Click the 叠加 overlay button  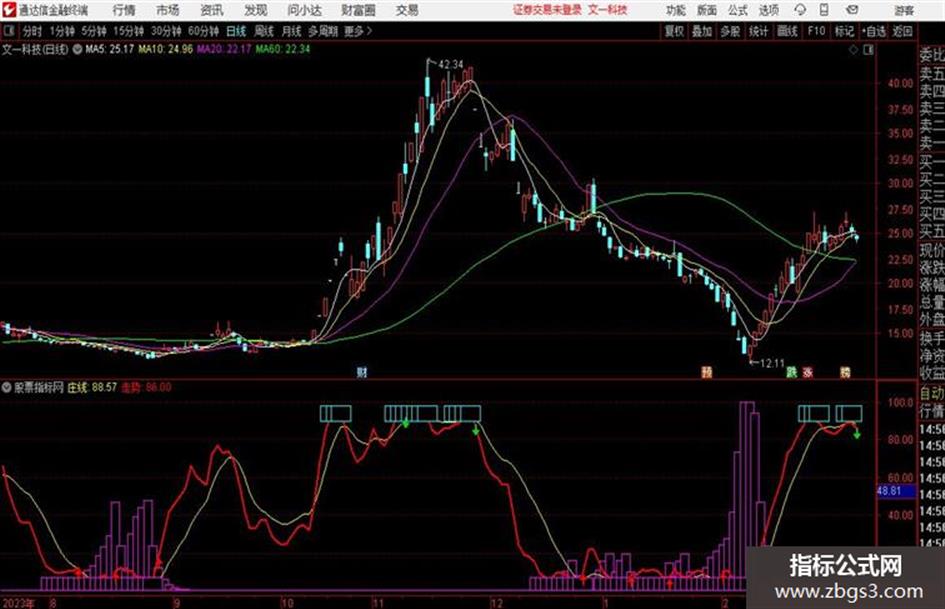pyautogui.click(x=702, y=31)
